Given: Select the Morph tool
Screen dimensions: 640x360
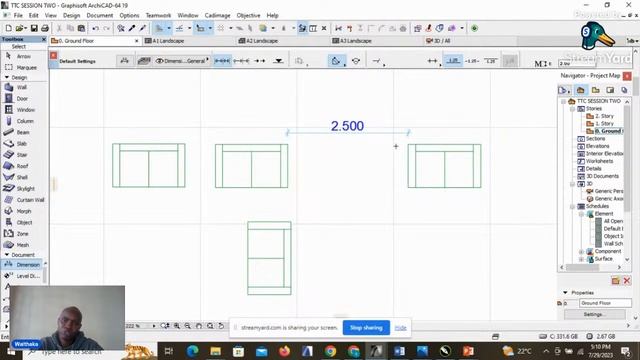Looking at the screenshot, I should [23, 211].
